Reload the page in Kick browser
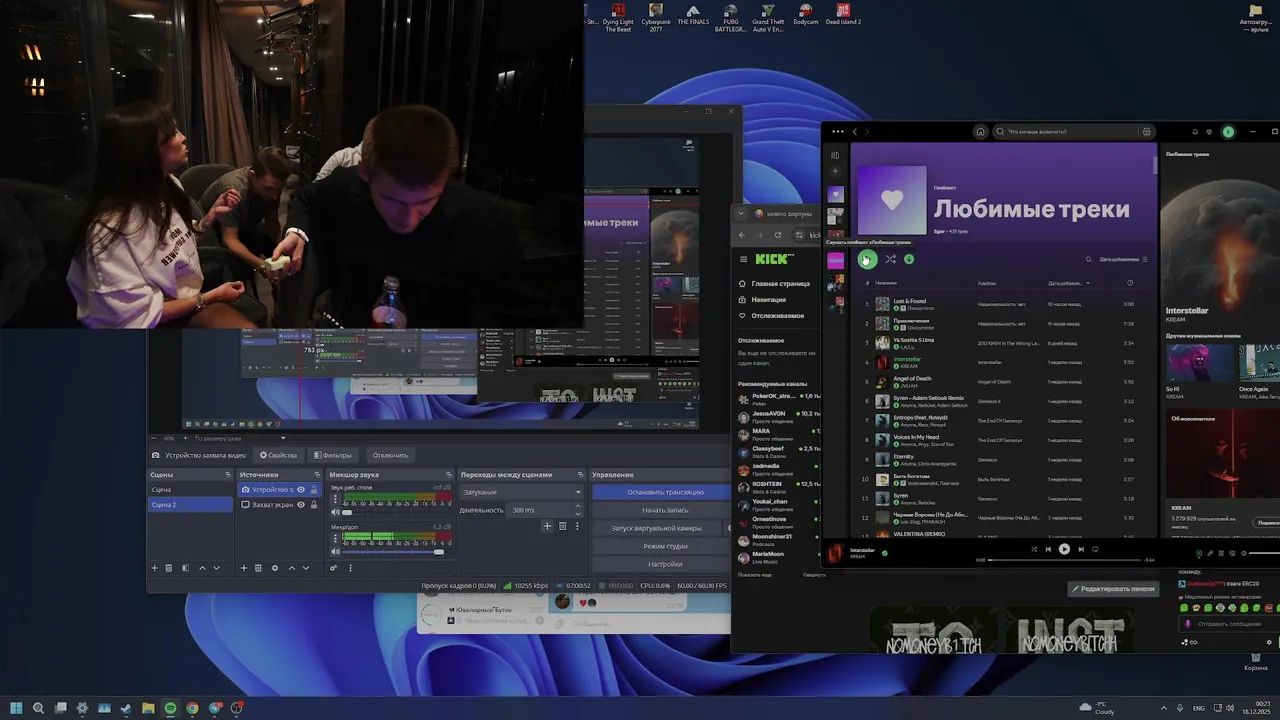This screenshot has height=720, width=1280. (x=778, y=235)
